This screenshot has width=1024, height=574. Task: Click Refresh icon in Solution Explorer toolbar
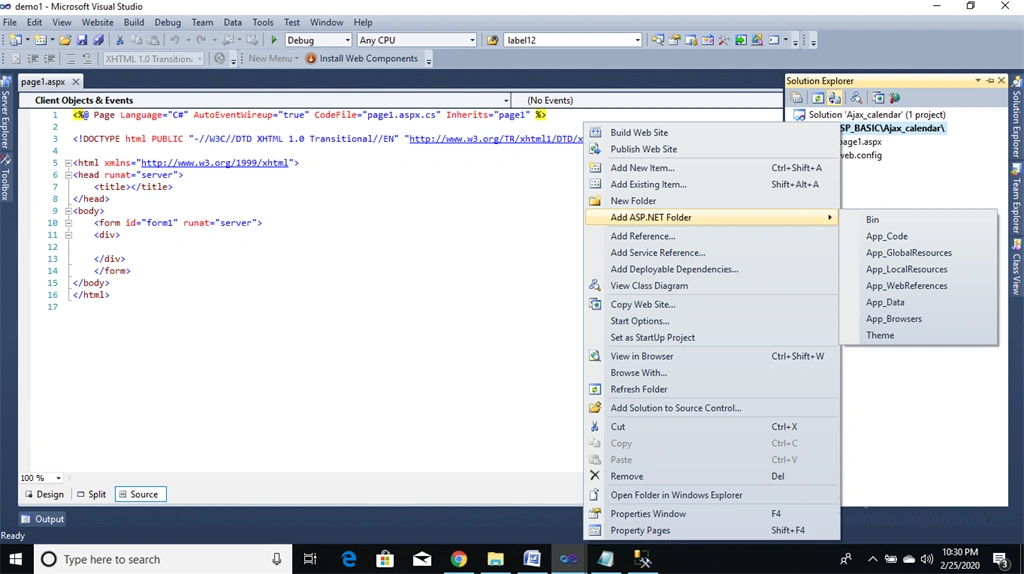pos(818,98)
